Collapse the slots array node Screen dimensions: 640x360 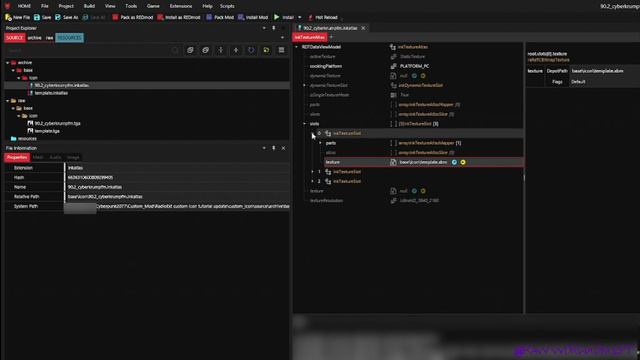304,124
